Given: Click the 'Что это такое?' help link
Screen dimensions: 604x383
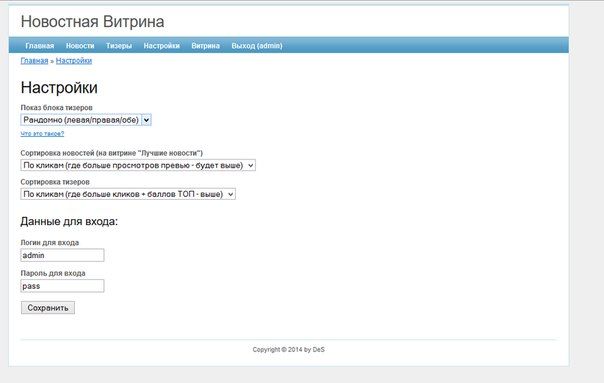Looking at the screenshot, I should point(42,134).
